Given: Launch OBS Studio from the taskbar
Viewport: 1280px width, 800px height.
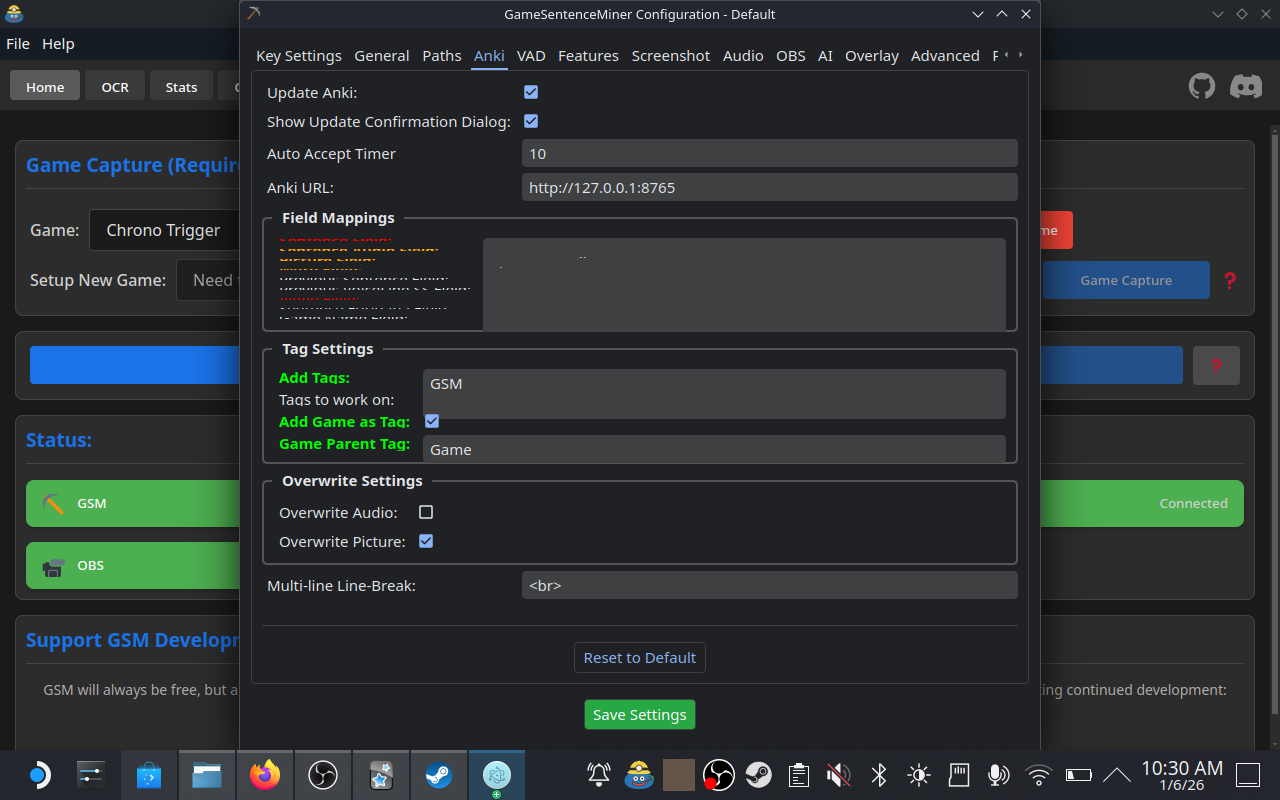Looking at the screenshot, I should pos(323,774).
